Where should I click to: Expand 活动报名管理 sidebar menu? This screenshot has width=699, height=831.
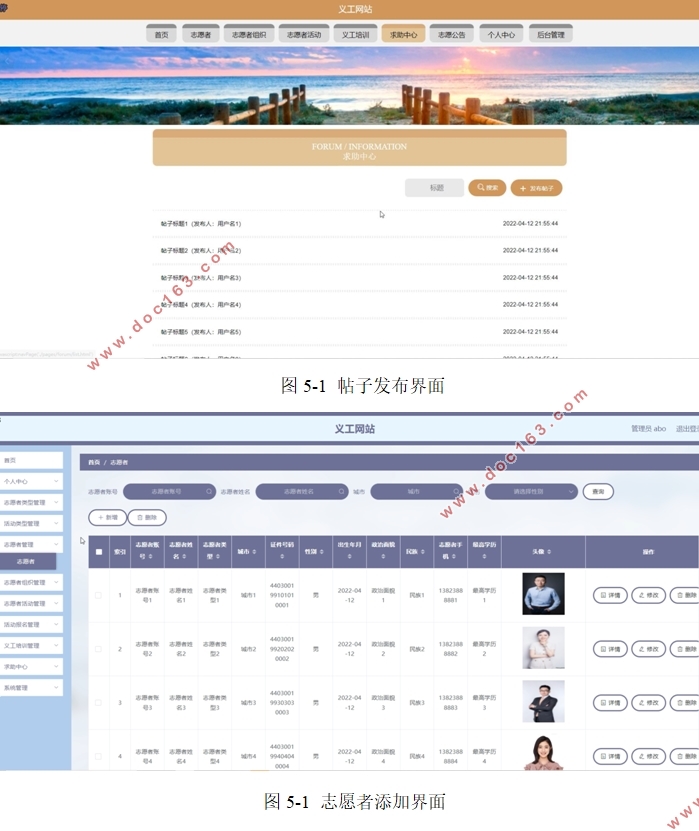[31, 624]
